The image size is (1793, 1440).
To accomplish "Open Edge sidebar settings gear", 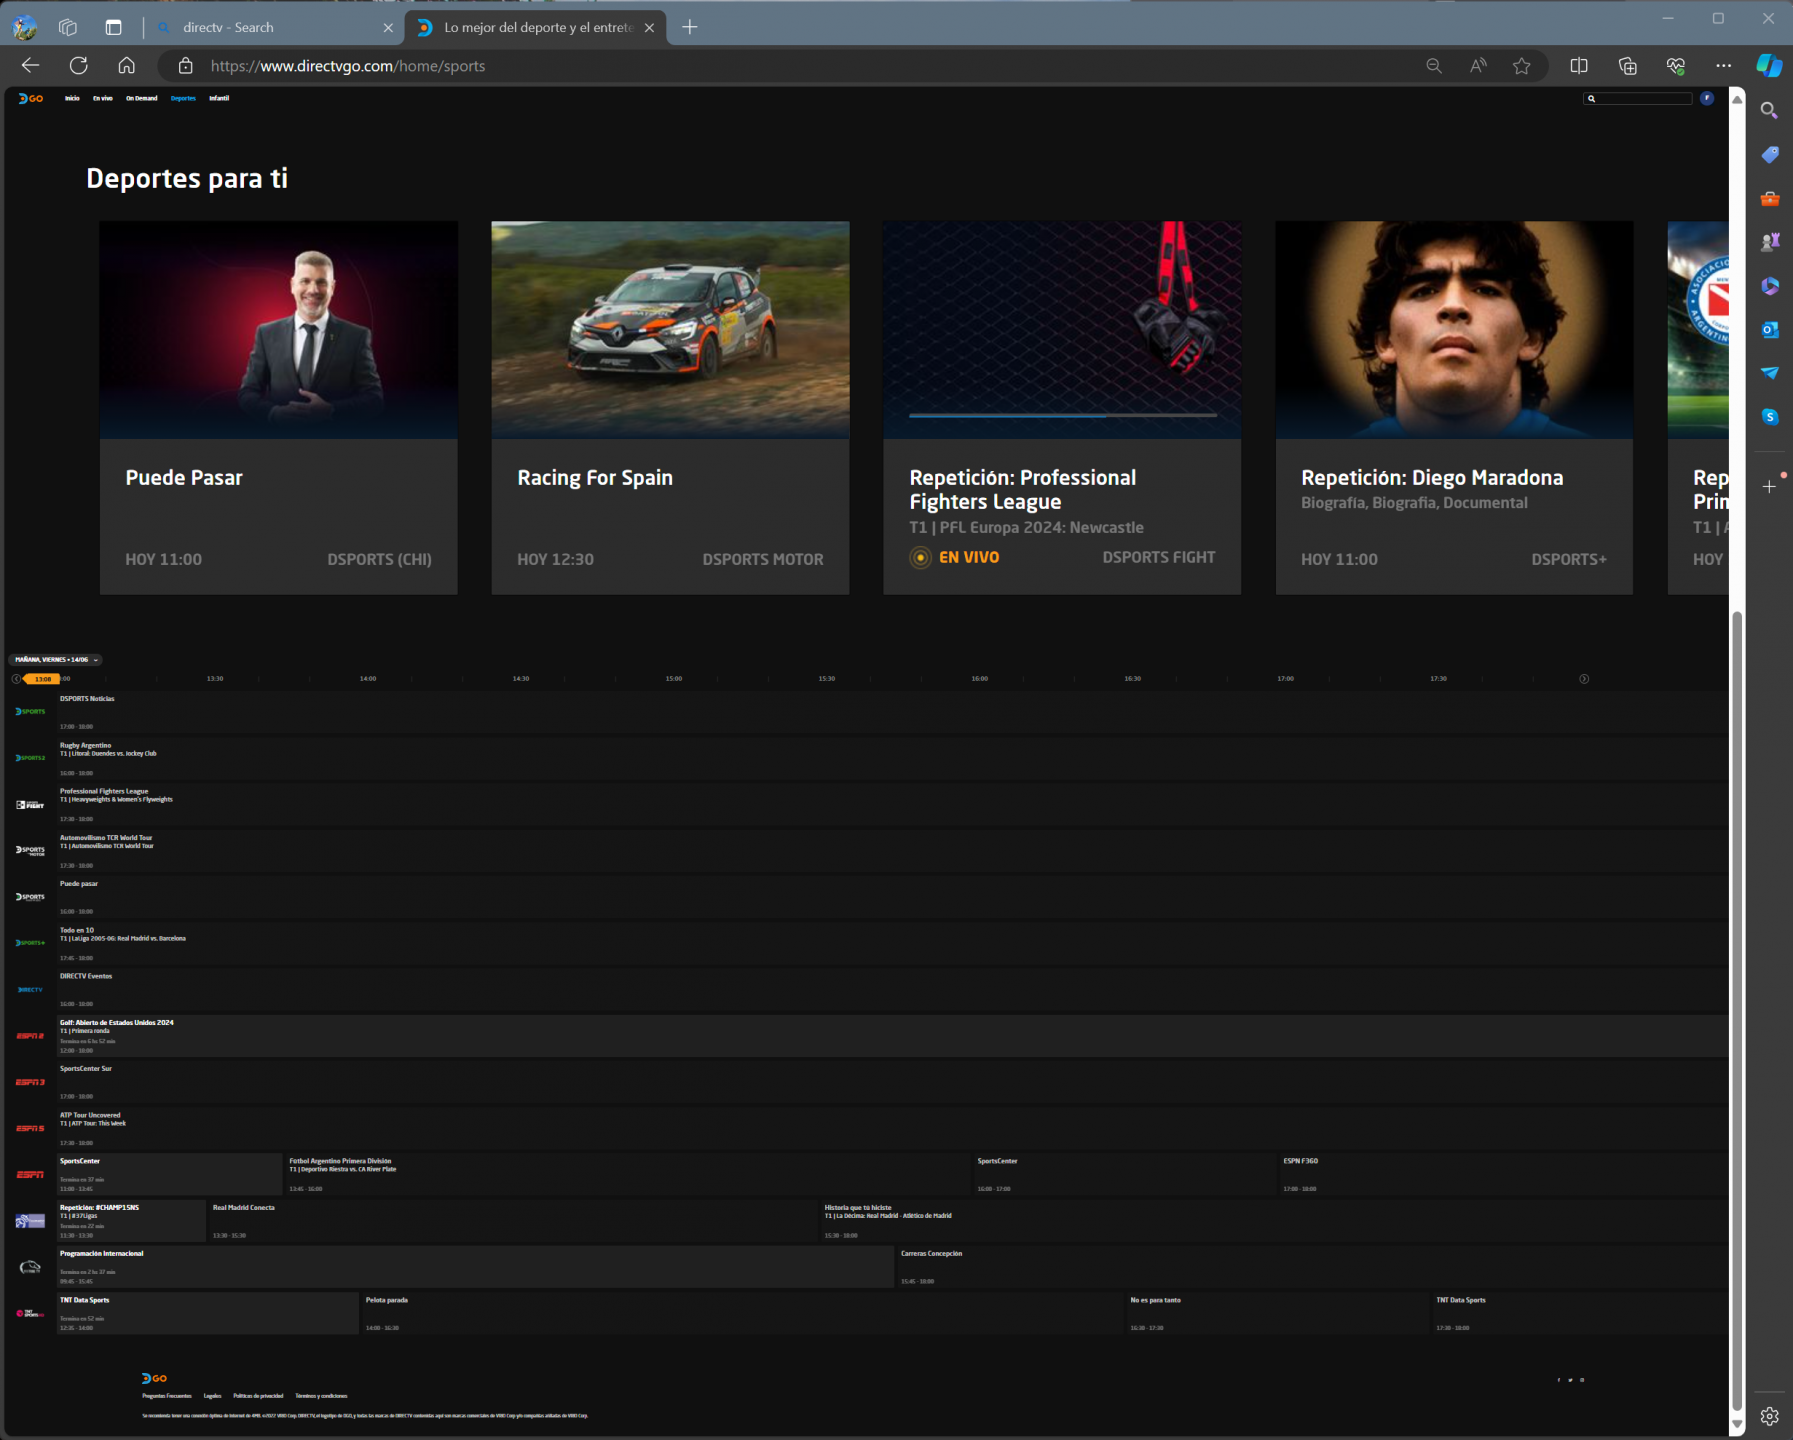I will point(1769,1416).
